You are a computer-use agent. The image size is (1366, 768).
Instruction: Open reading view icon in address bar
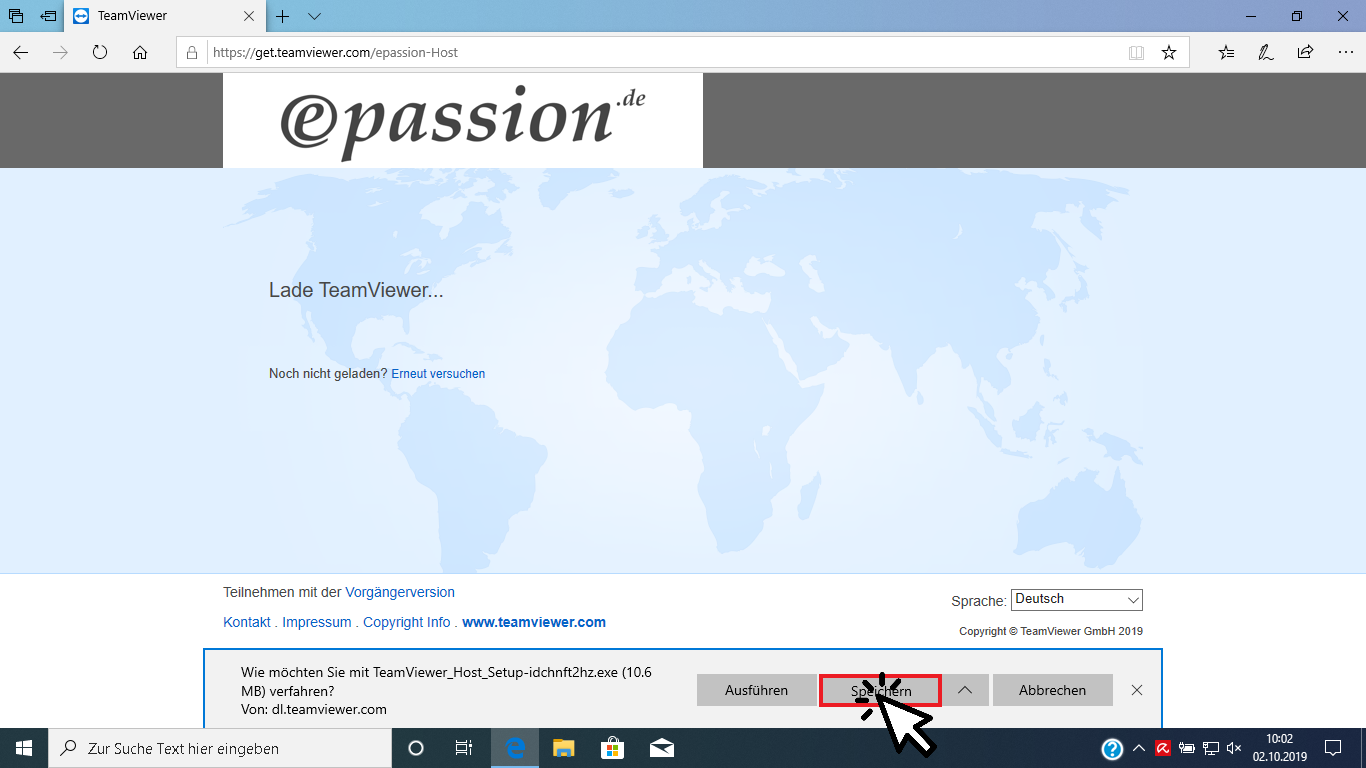(x=1136, y=52)
